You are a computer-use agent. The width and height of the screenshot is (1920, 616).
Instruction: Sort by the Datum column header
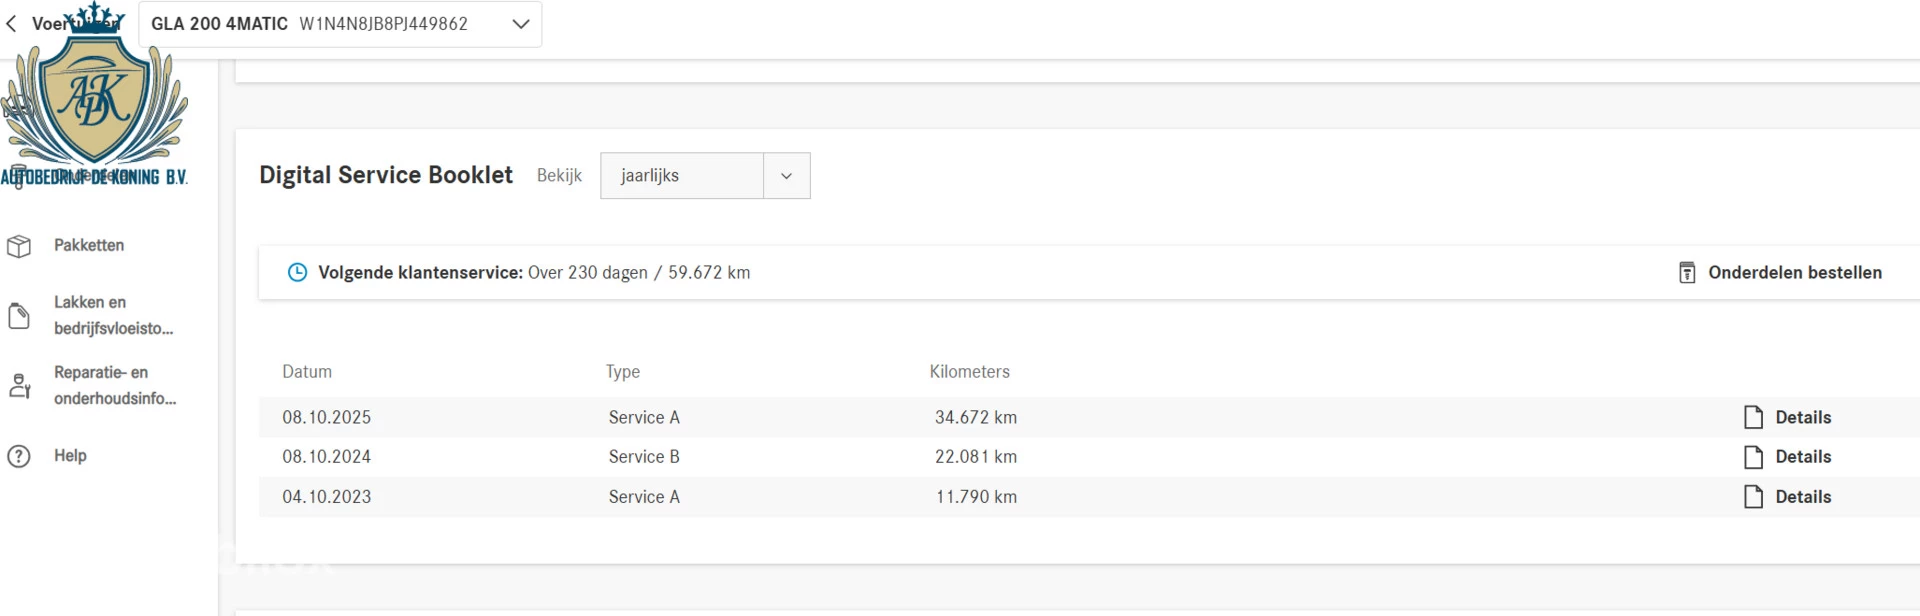tap(307, 372)
